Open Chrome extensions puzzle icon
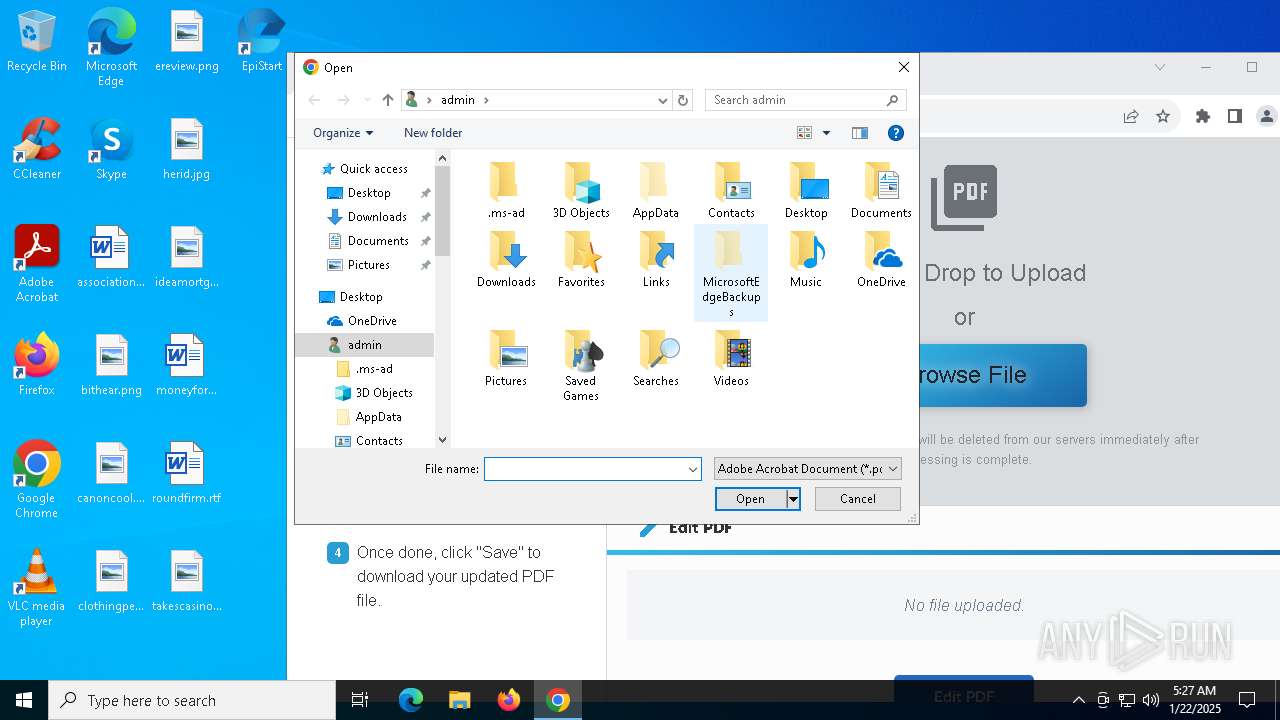This screenshot has height=720, width=1280. (x=1203, y=116)
